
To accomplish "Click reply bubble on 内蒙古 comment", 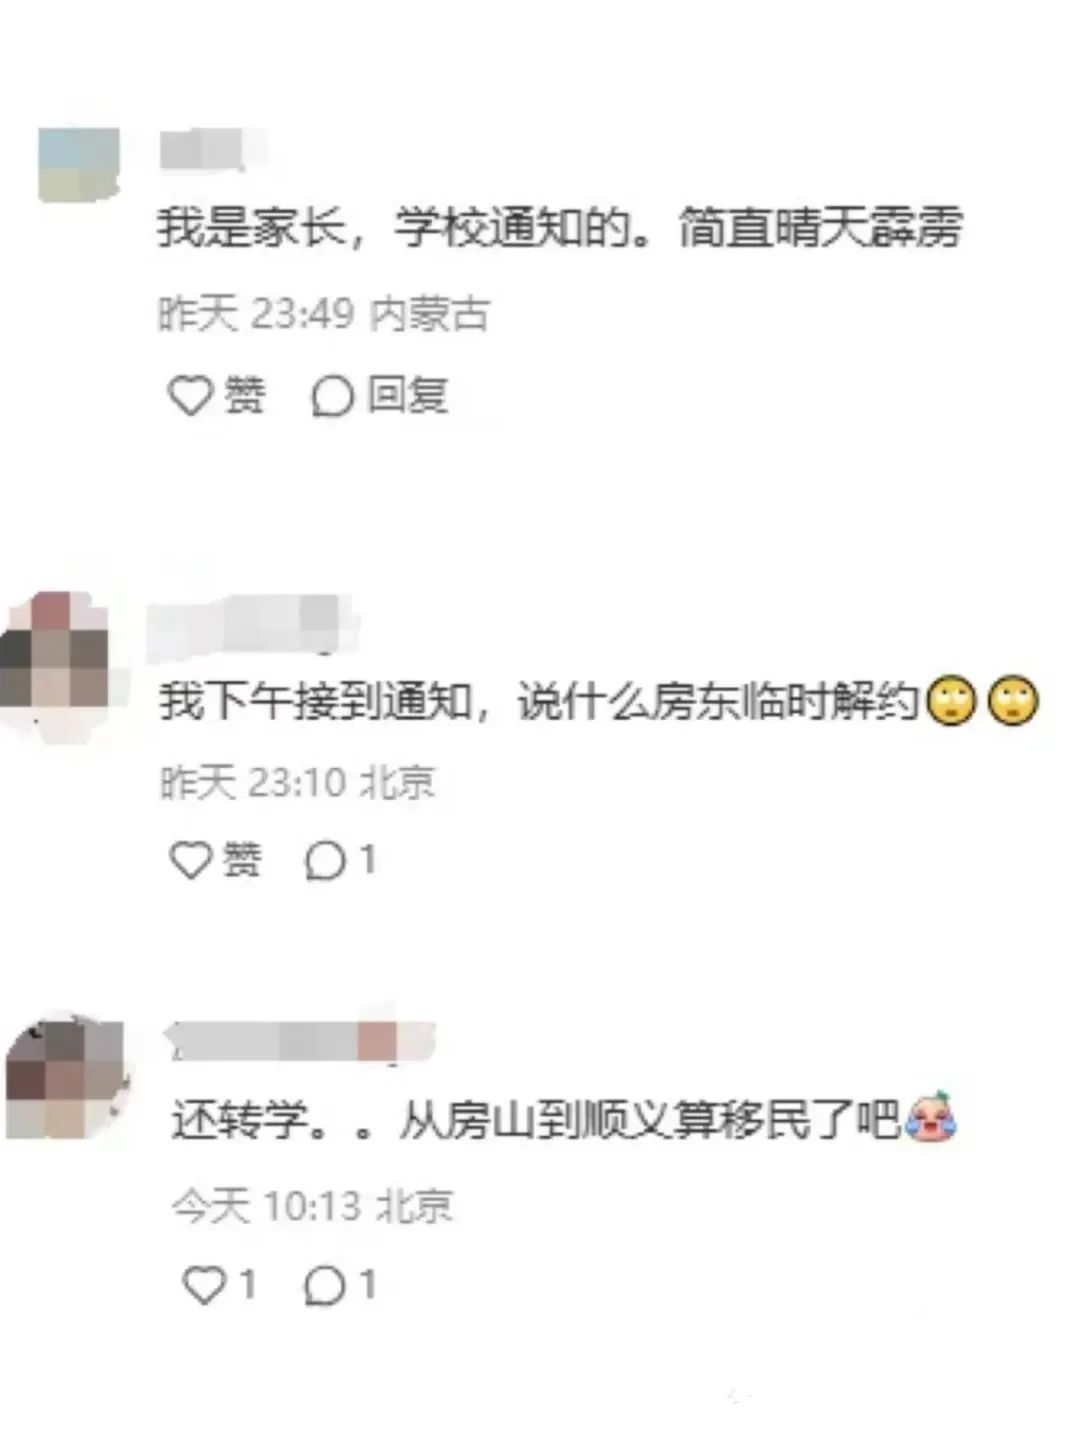I will tap(332, 396).
